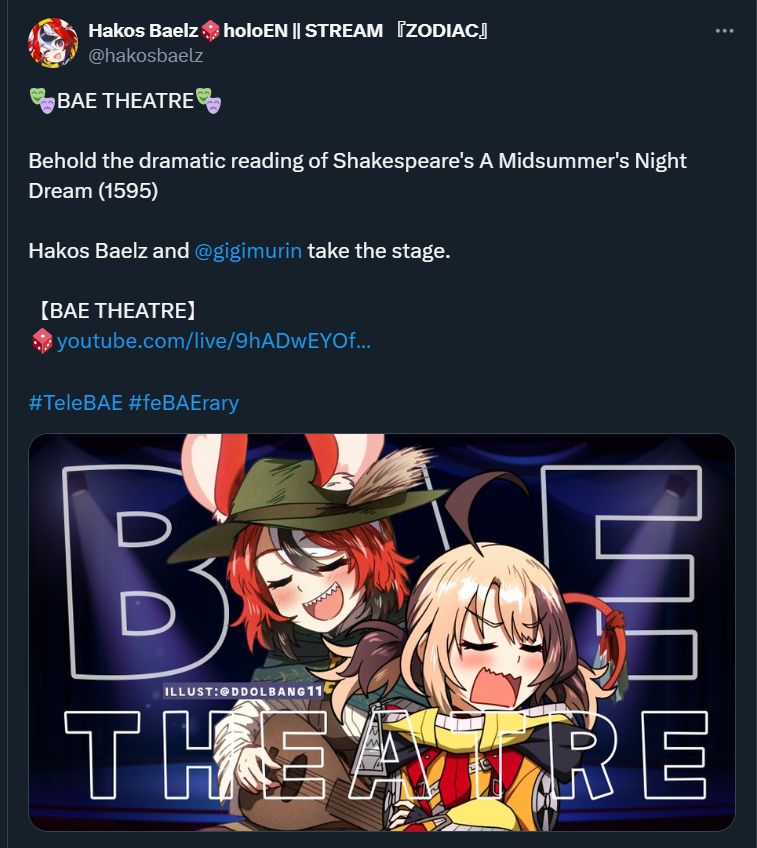757x848 pixels.
Task: Click the ILLUST:@DDOLBANG11 credit on the image
Action: click(x=243, y=691)
